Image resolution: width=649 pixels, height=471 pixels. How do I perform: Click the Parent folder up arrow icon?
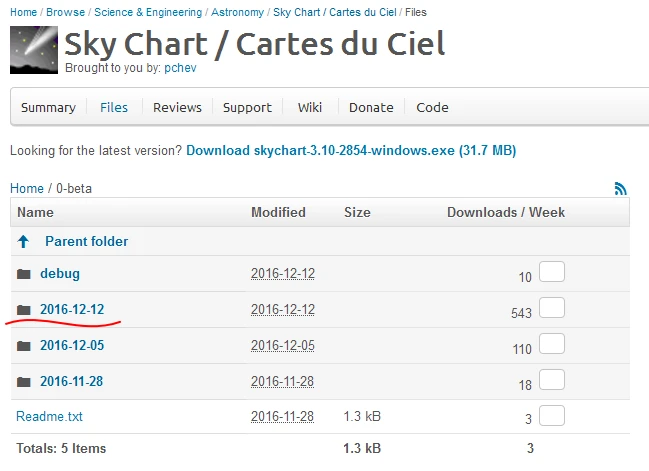click(x=24, y=242)
